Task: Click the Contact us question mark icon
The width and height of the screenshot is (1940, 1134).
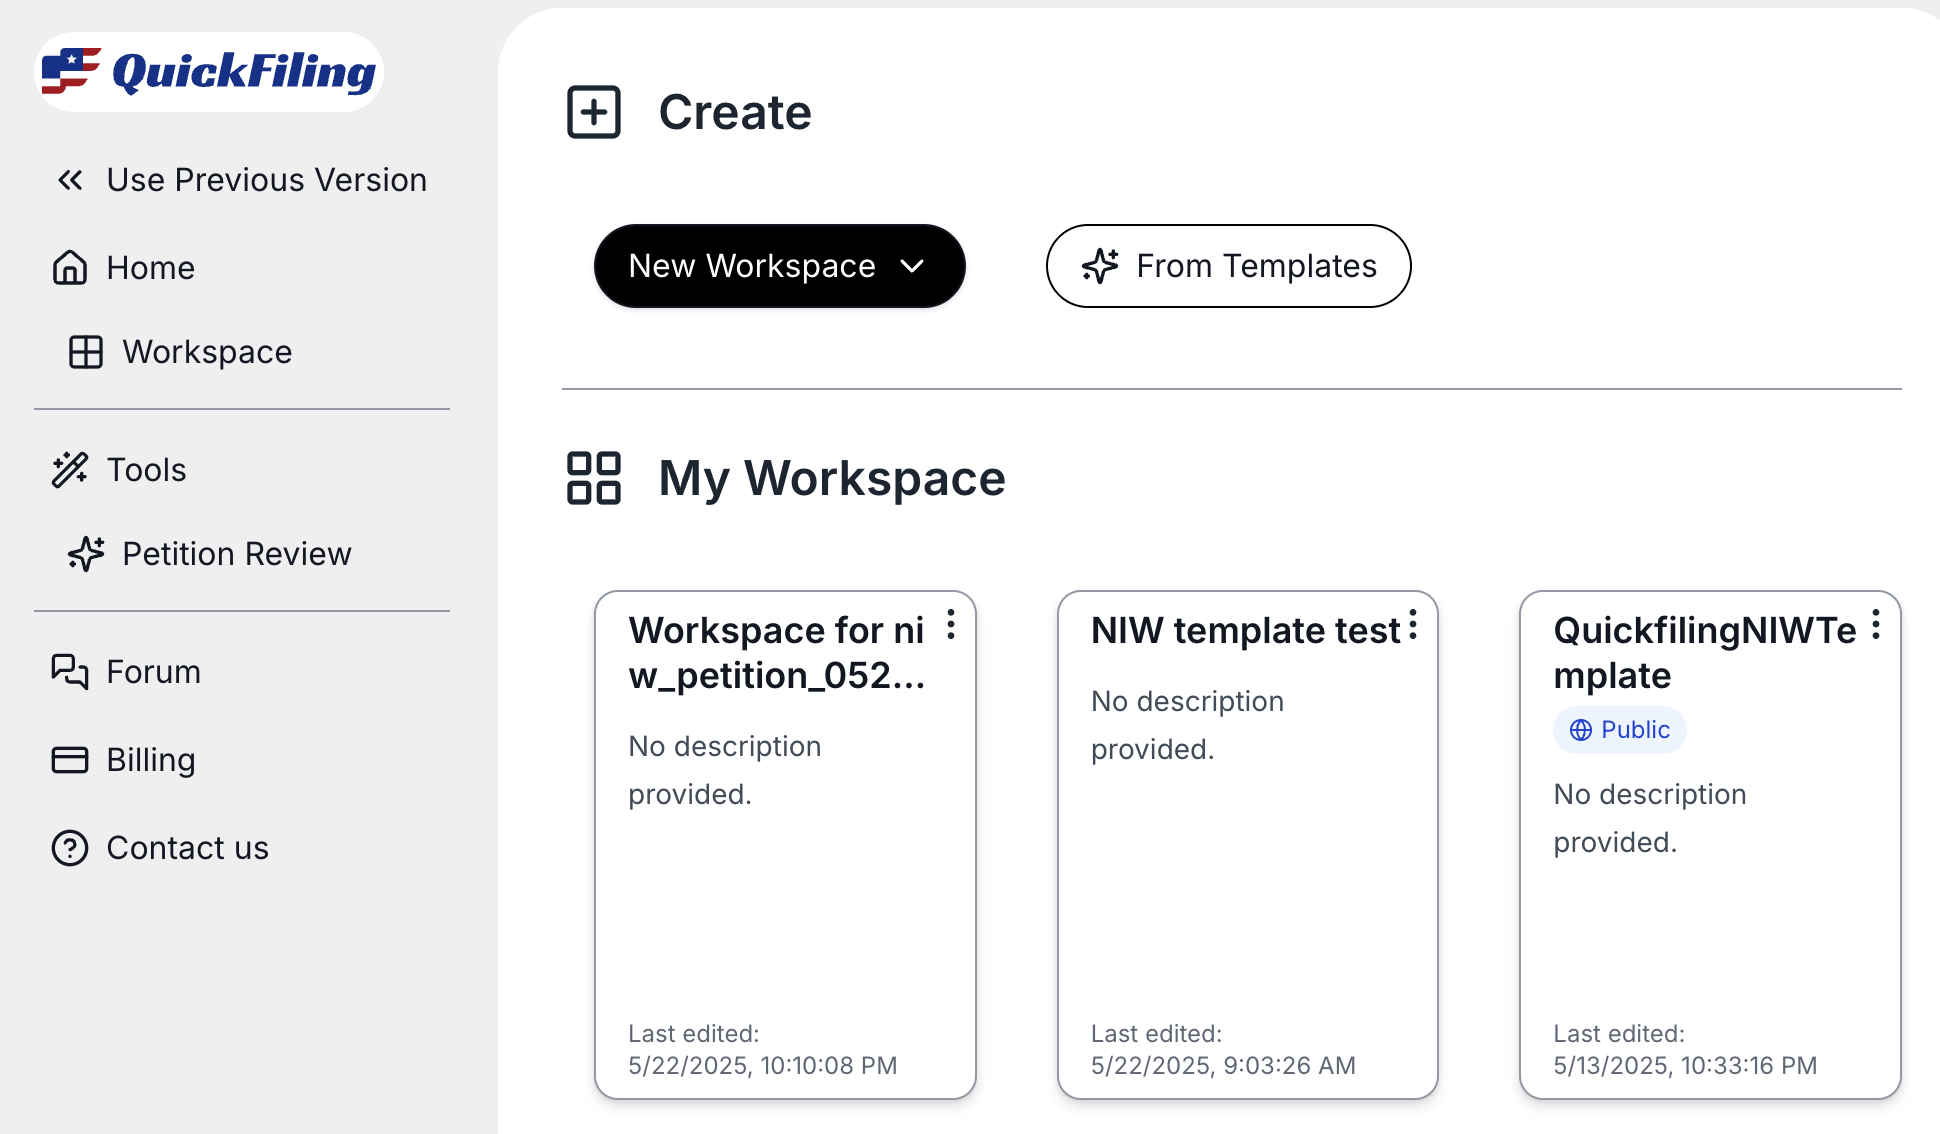Action: (x=70, y=848)
